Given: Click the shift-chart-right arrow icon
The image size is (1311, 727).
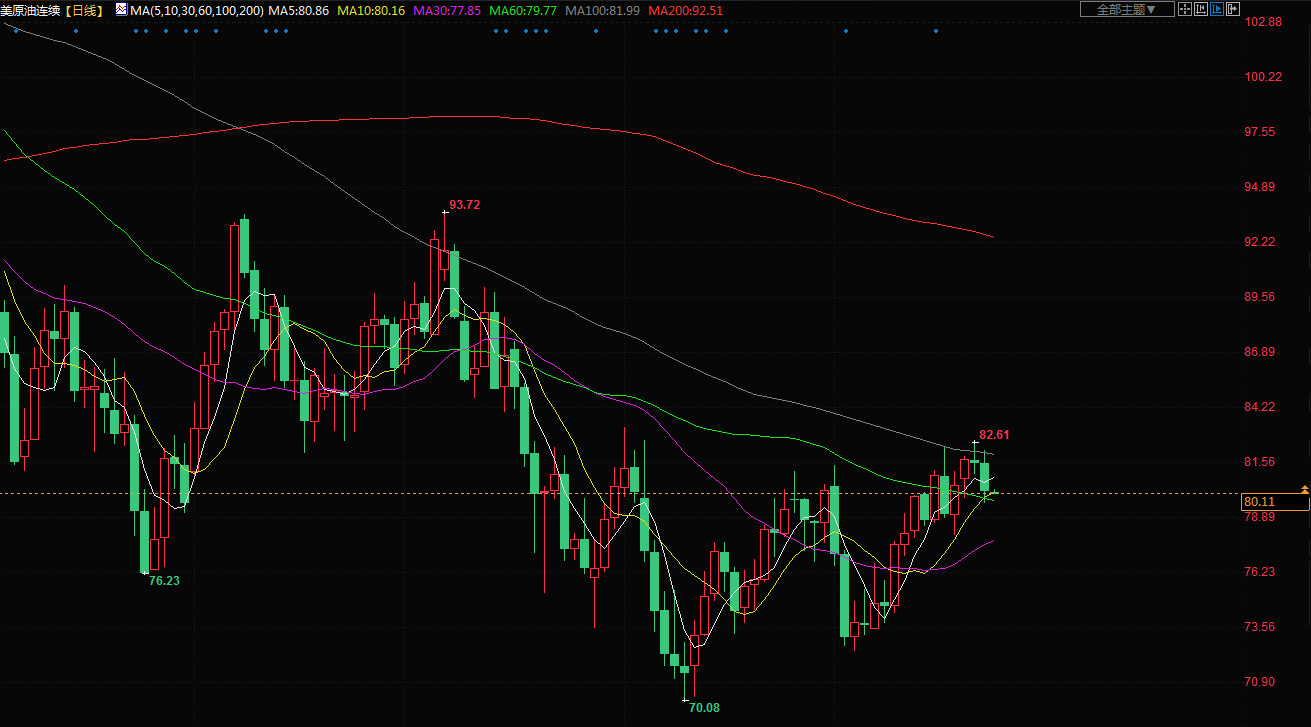Looking at the screenshot, I should (1232, 9).
